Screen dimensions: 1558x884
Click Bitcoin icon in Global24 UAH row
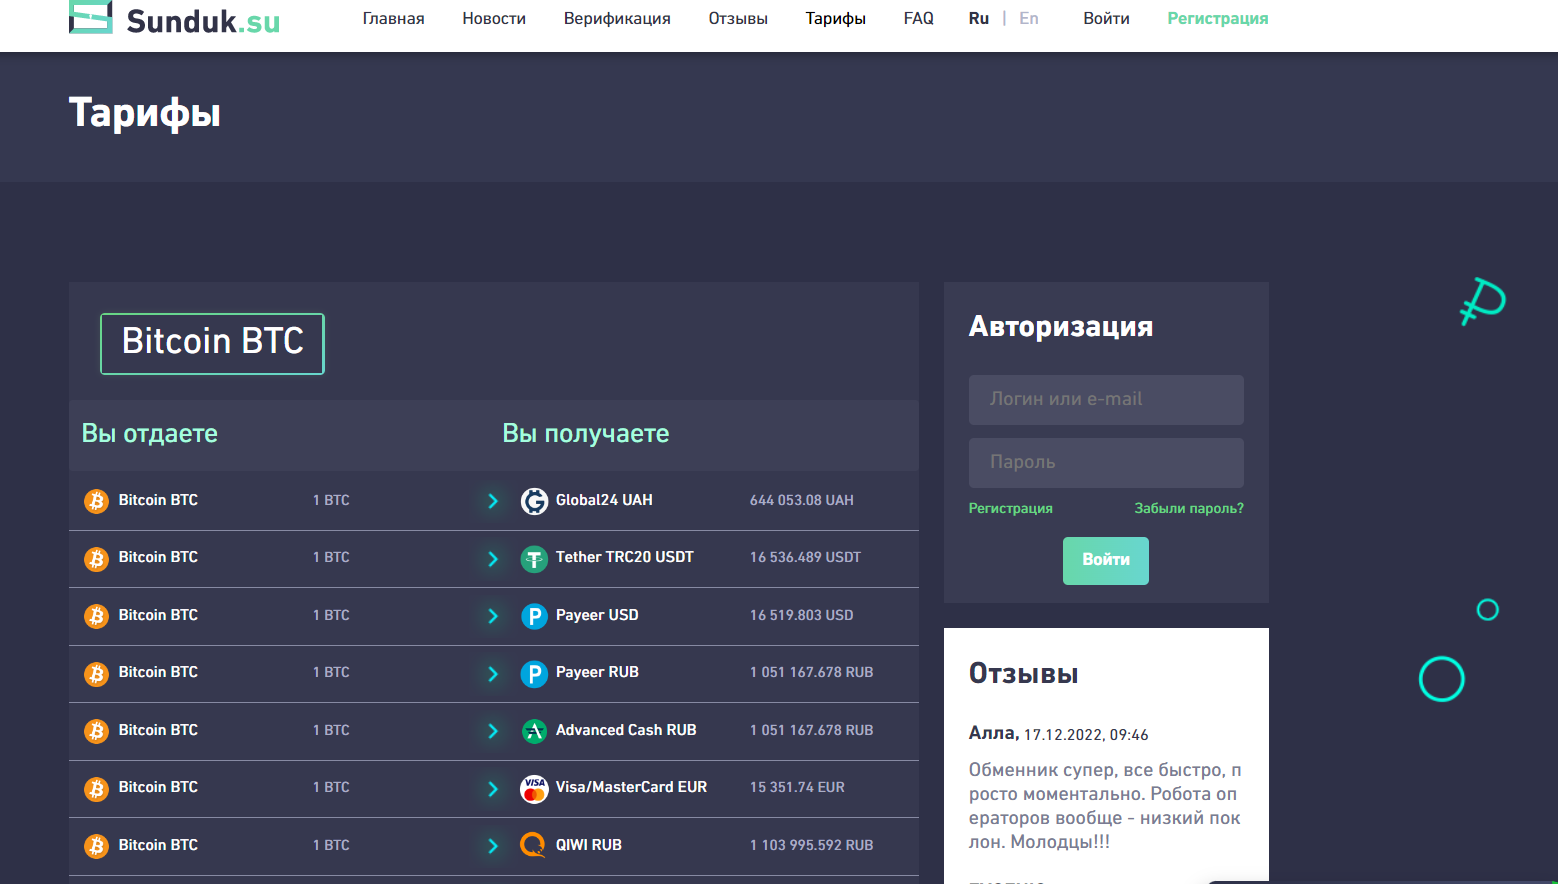coord(97,501)
